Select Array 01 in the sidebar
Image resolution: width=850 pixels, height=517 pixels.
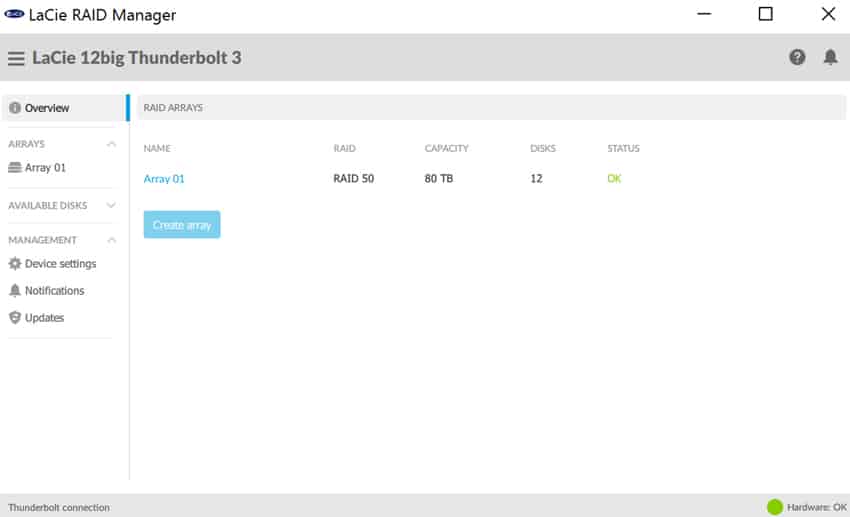tap(45, 167)
